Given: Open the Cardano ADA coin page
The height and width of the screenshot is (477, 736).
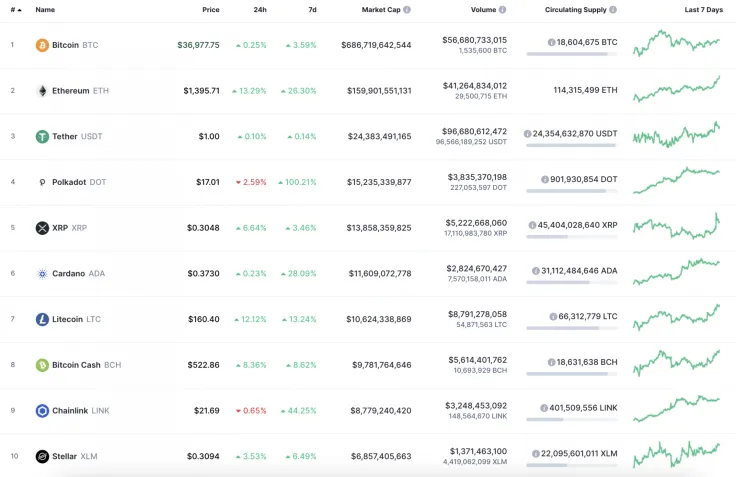Looking at the screenshot, I should click(78, 273).
